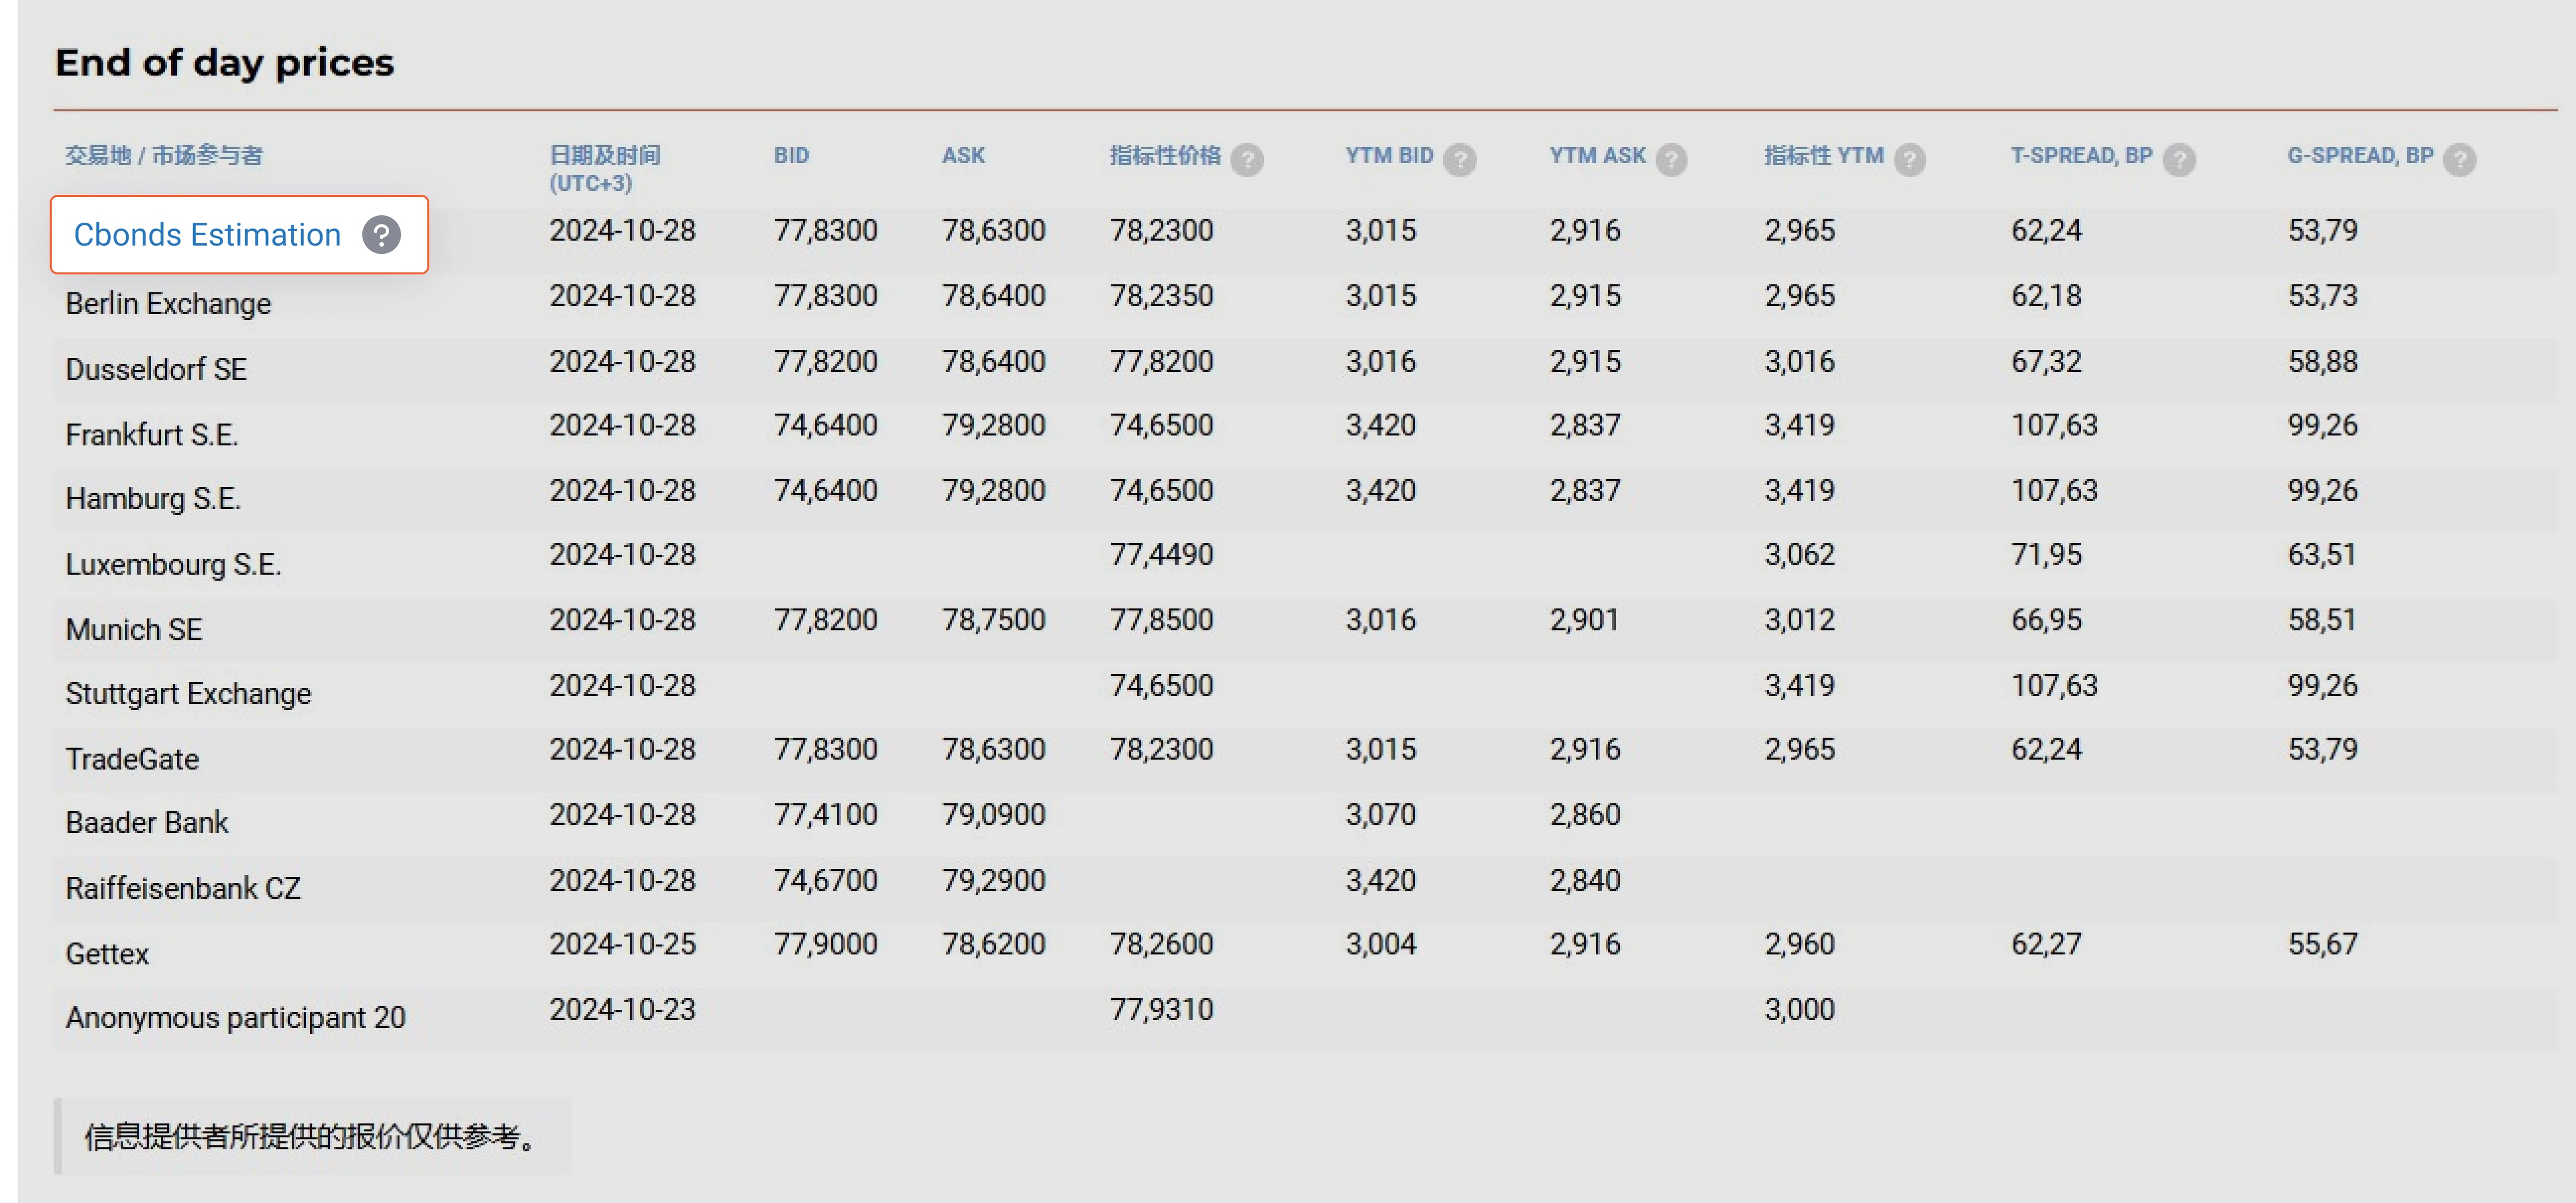Screen dimensions: 2576x1203
Task: Select the Dusseldorf SE row name
Action: 156,369
